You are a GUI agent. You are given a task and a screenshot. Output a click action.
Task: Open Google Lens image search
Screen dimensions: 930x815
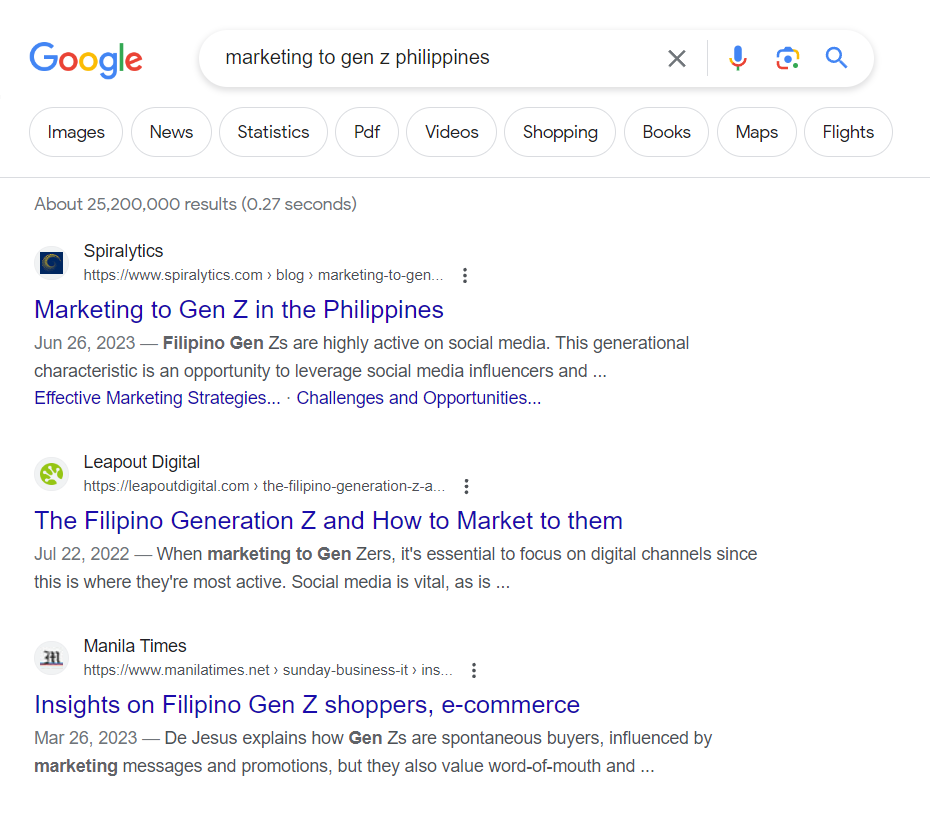coord(788,58)
